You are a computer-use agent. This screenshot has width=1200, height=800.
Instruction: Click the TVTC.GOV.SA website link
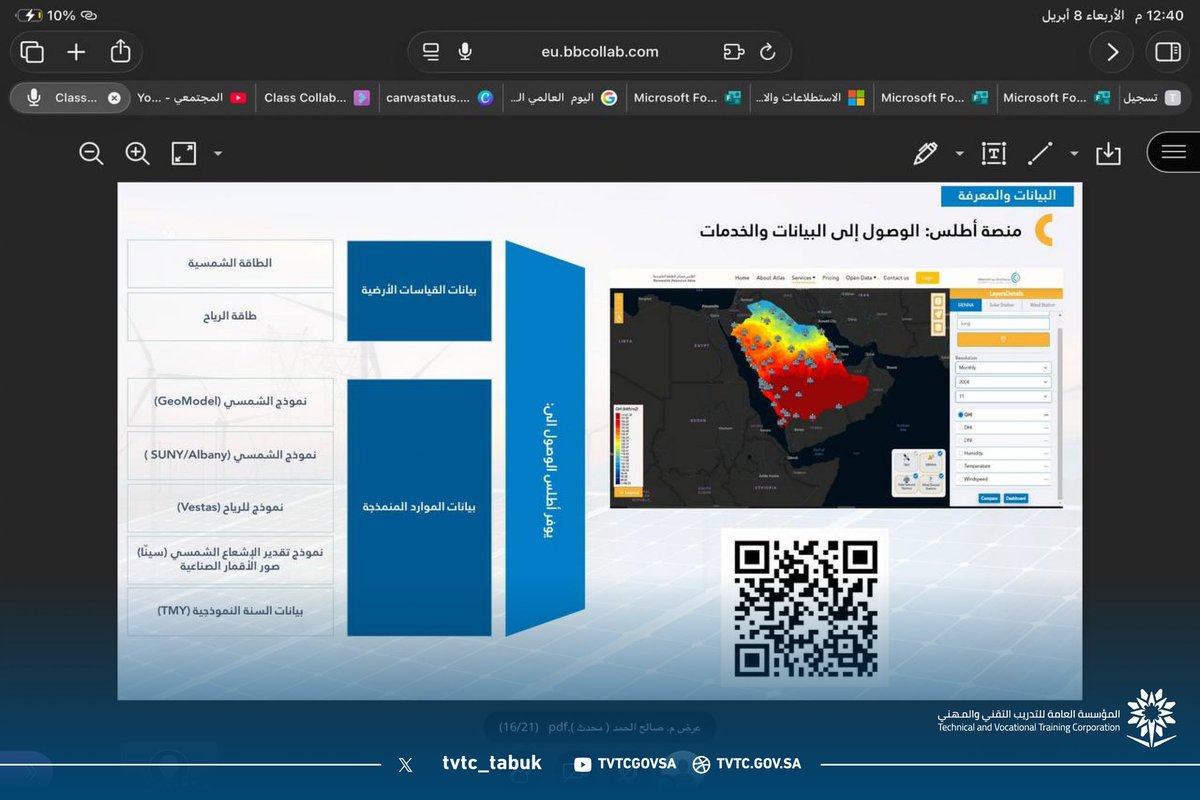[x=746, y=764]
